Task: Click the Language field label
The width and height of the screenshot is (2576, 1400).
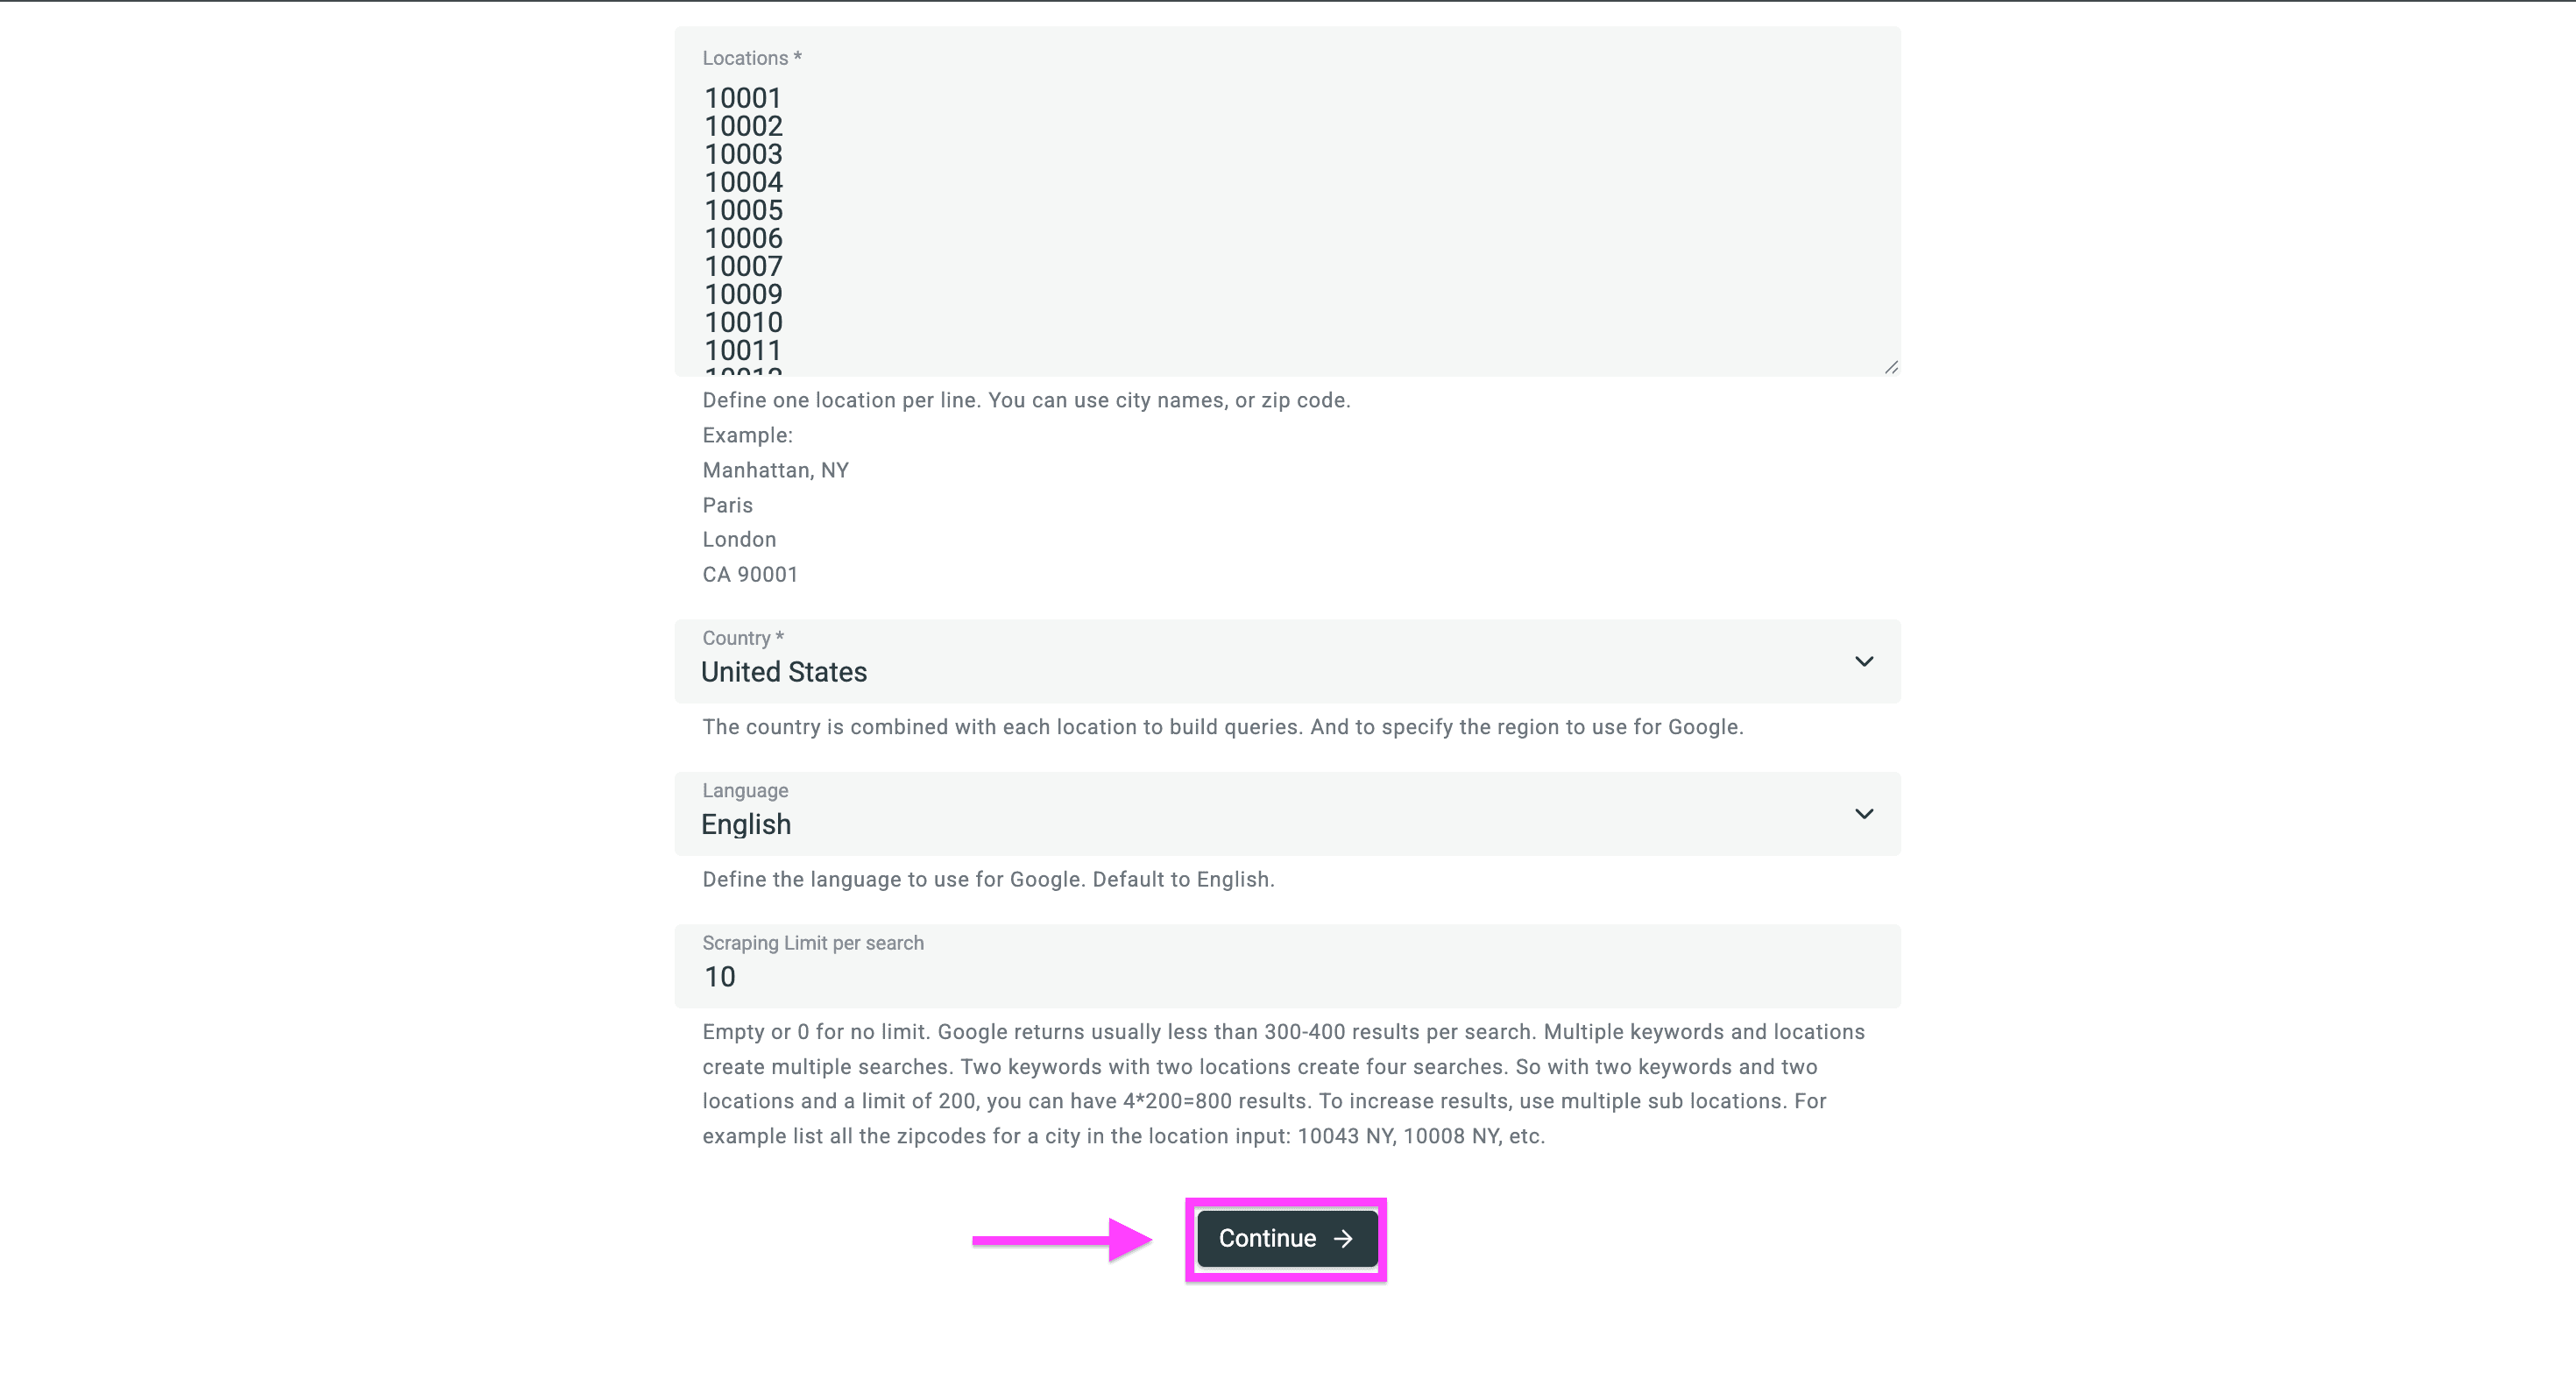Action: (745, 790)
